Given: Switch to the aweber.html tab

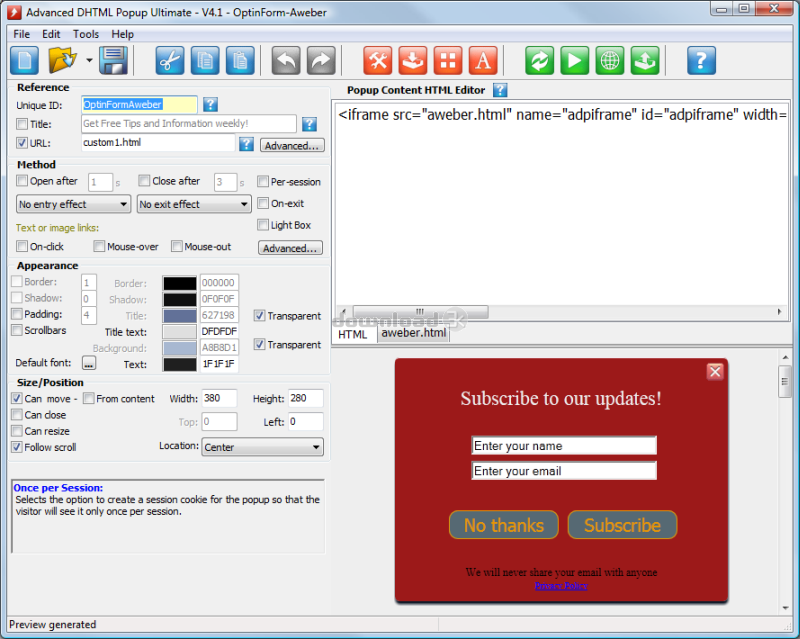Looking at the screenshot, I should tap(414, 333).
